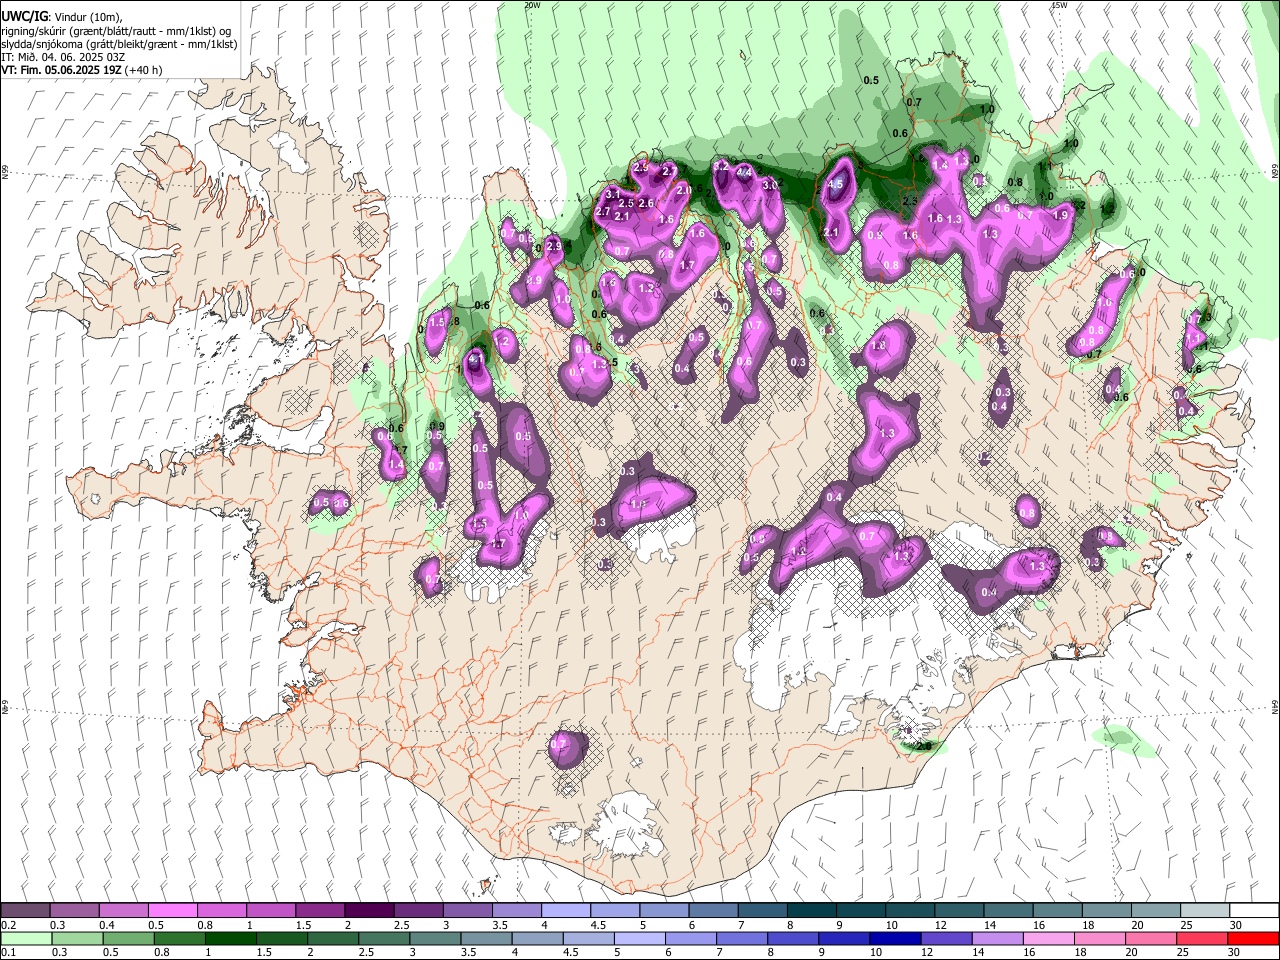Viewport: 1280px width, 960px height.
Task: Click the '4.4' precipitation value on the map
Action: 744,172
